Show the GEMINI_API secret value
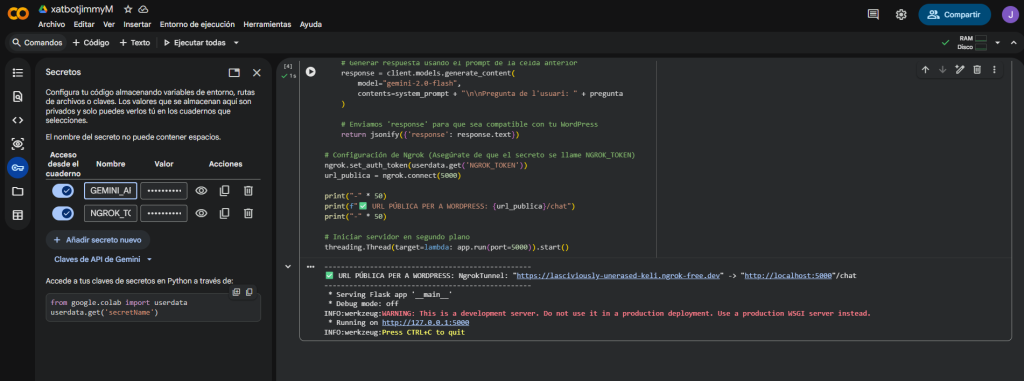 [202, 191]
